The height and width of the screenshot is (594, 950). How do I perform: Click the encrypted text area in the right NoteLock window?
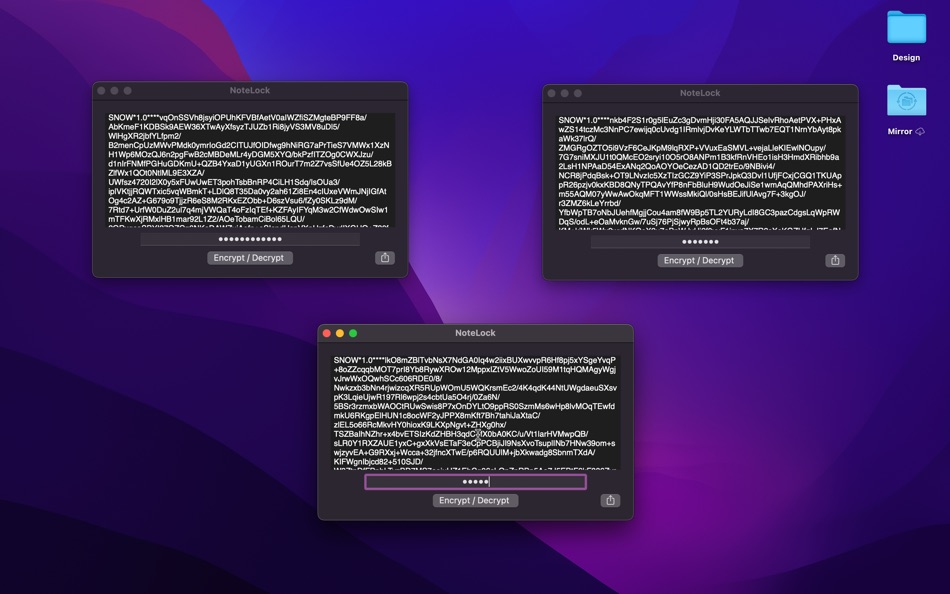point(700,173)
